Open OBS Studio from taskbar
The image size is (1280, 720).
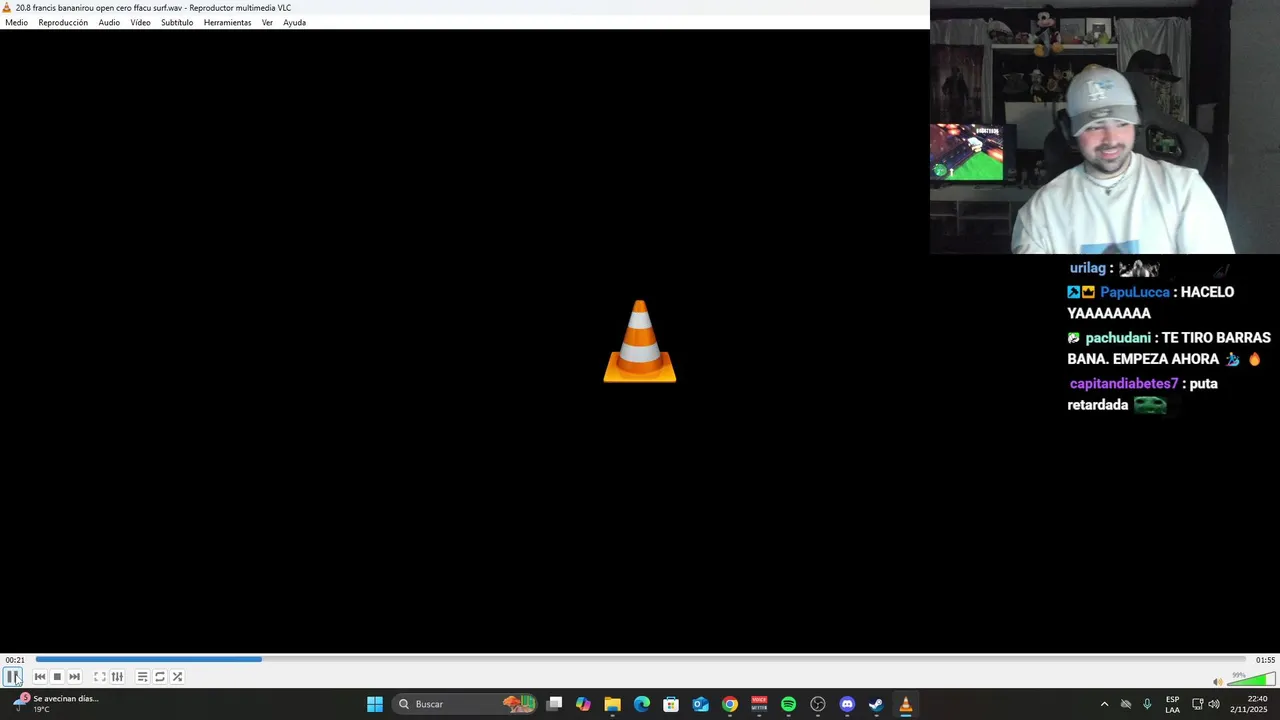(818, 704)
